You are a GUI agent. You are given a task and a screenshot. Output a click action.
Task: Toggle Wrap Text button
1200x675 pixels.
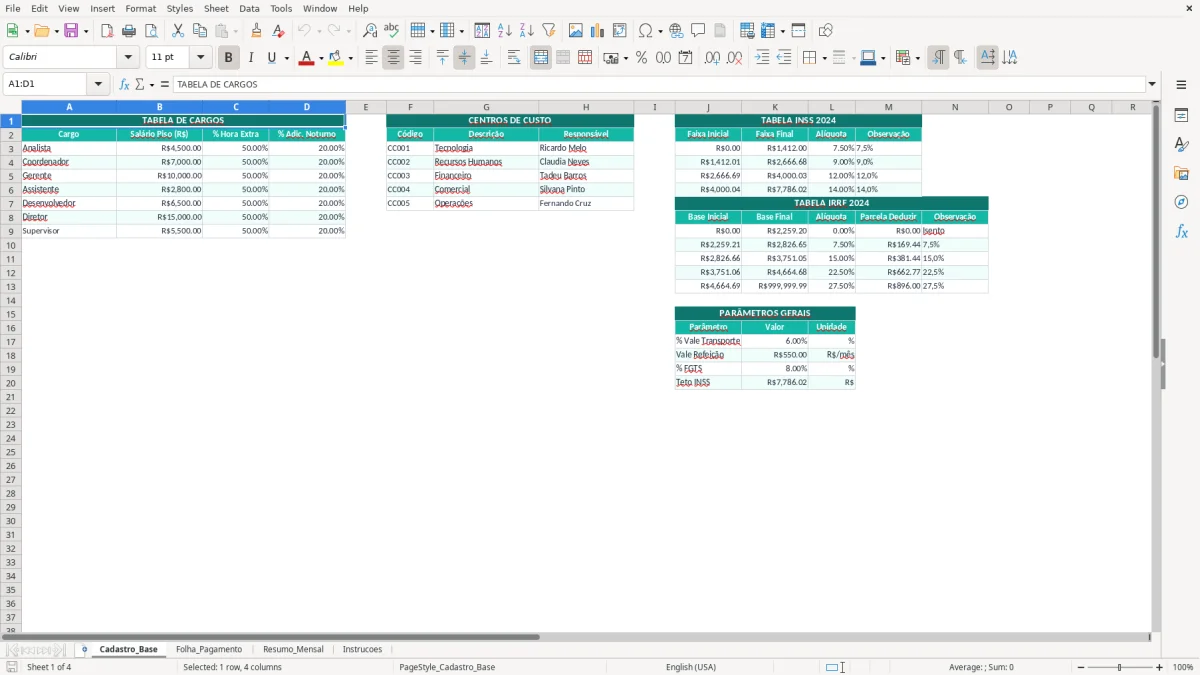[x=514, y=58]
